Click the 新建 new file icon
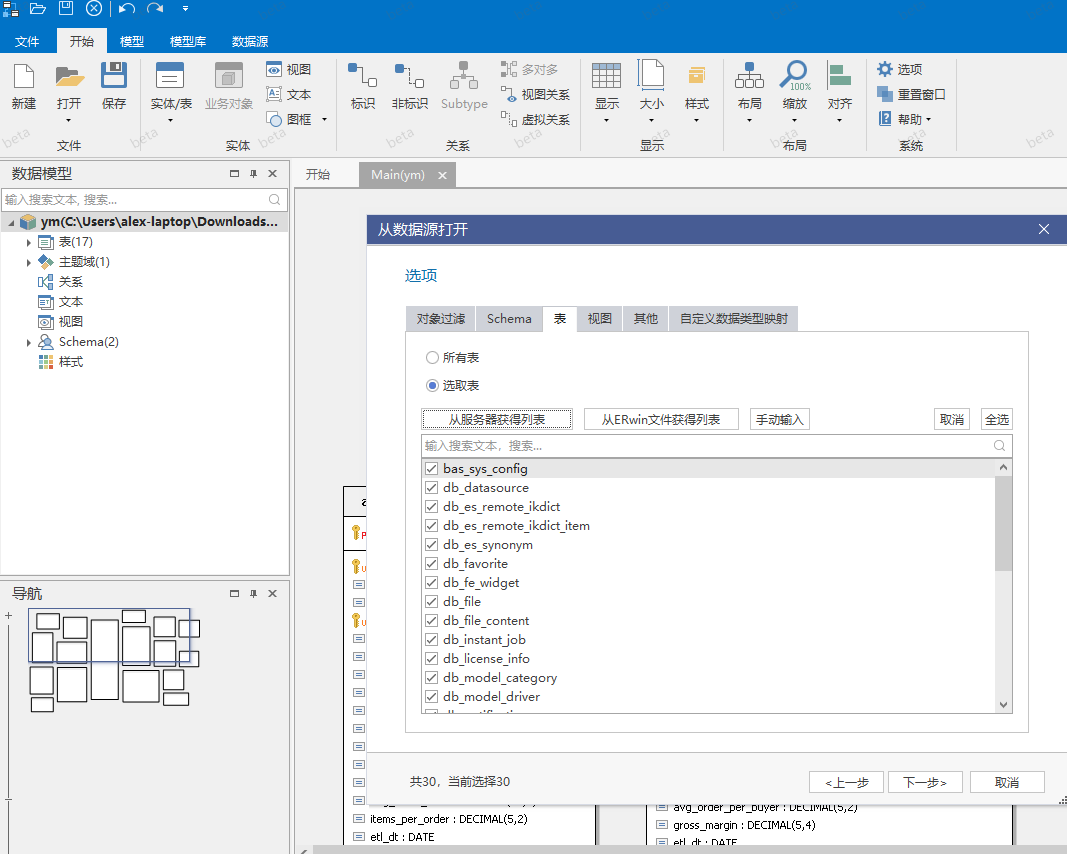The width and height of the screenshot is (1067, 854). [24, 76]
